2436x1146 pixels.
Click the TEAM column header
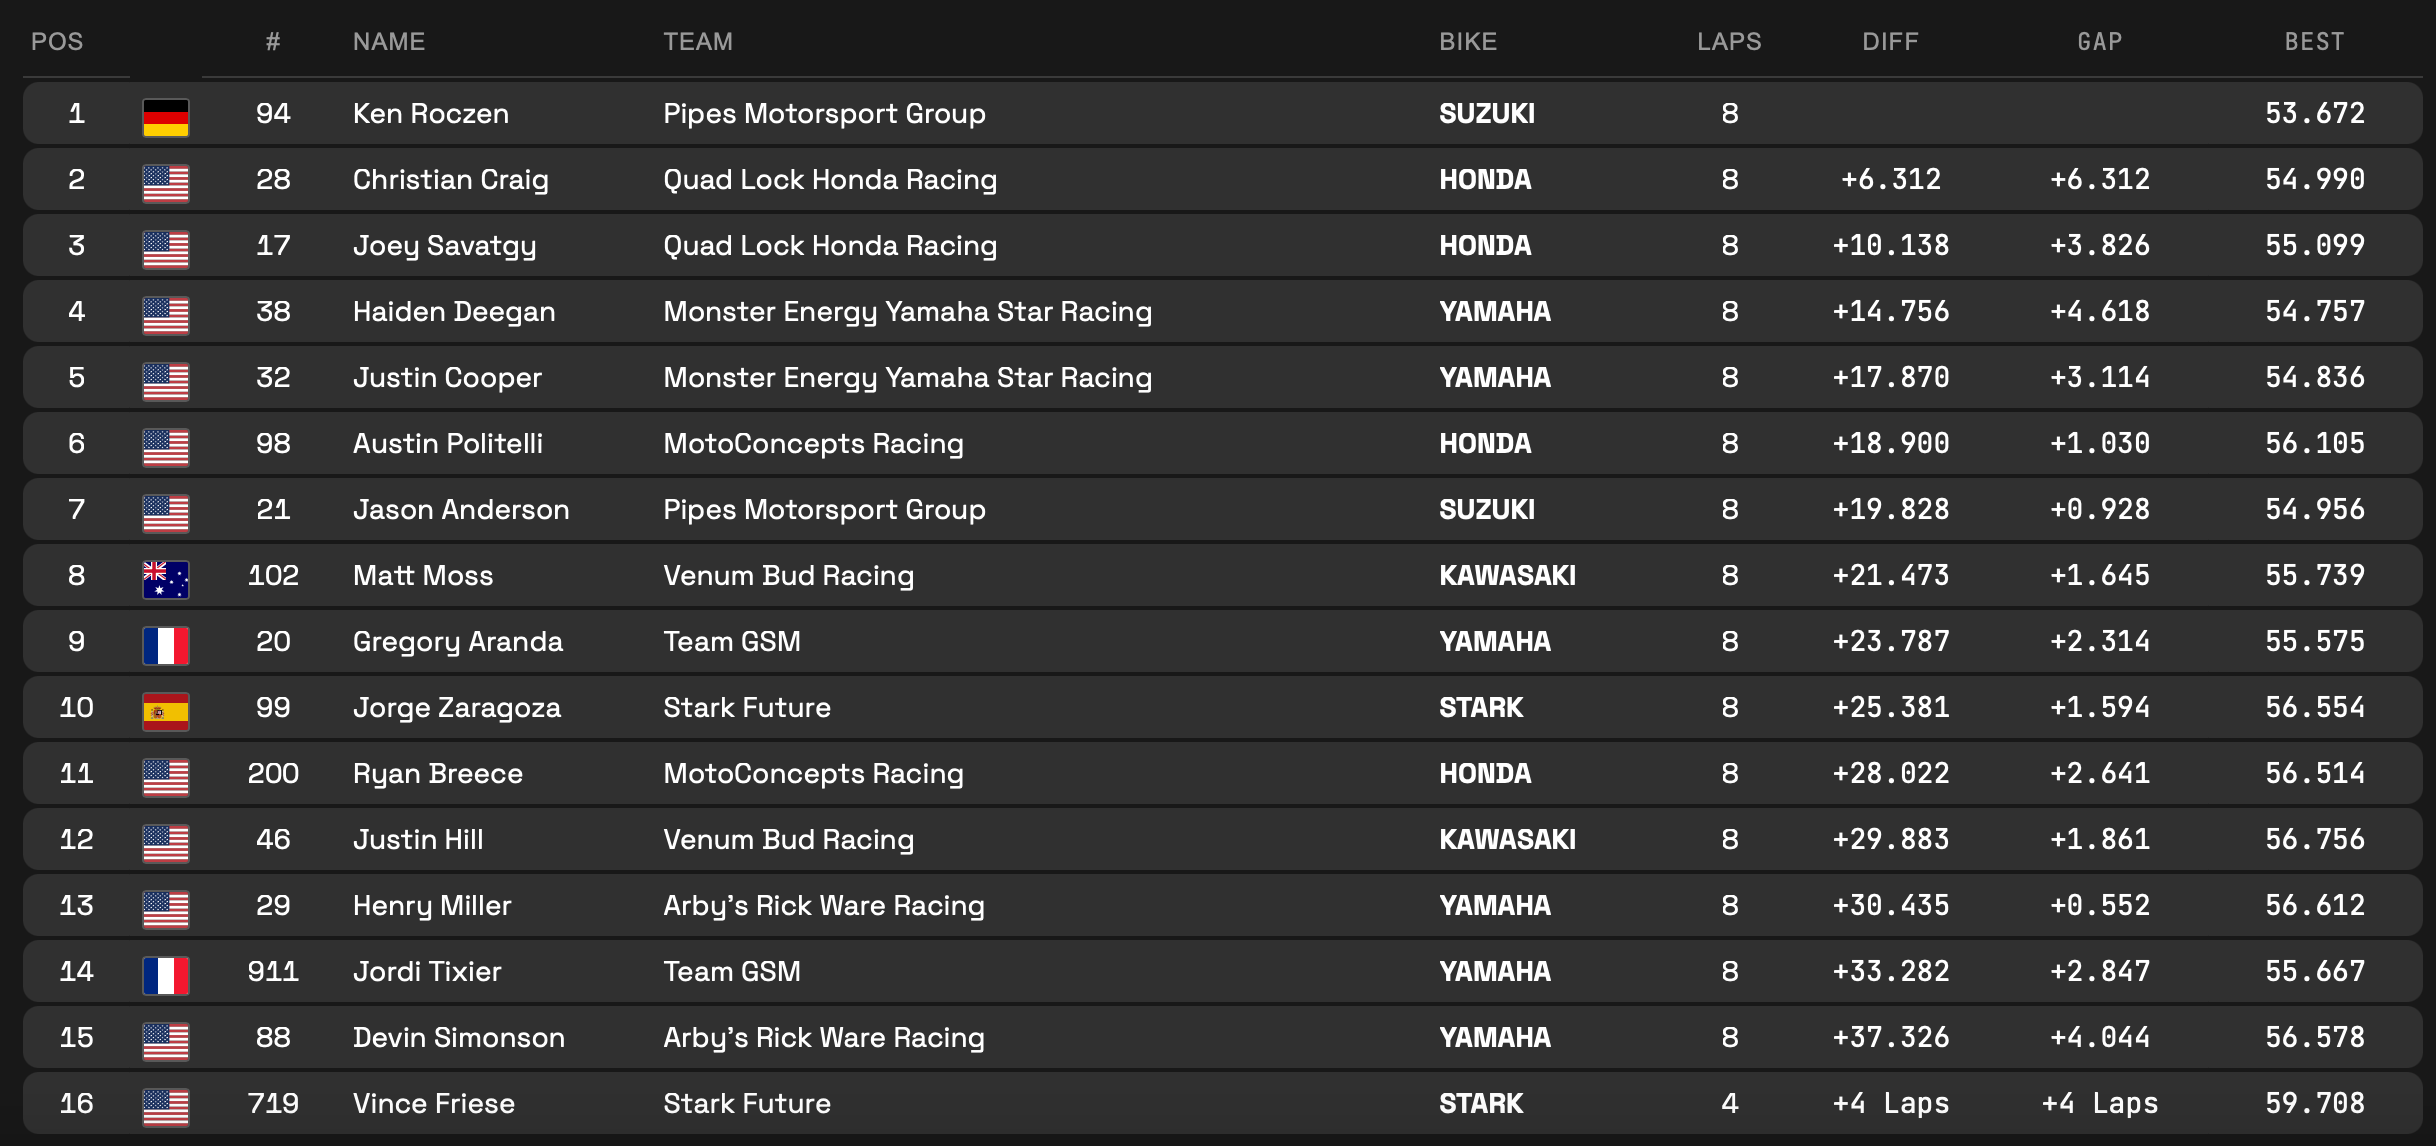[698, 42]
